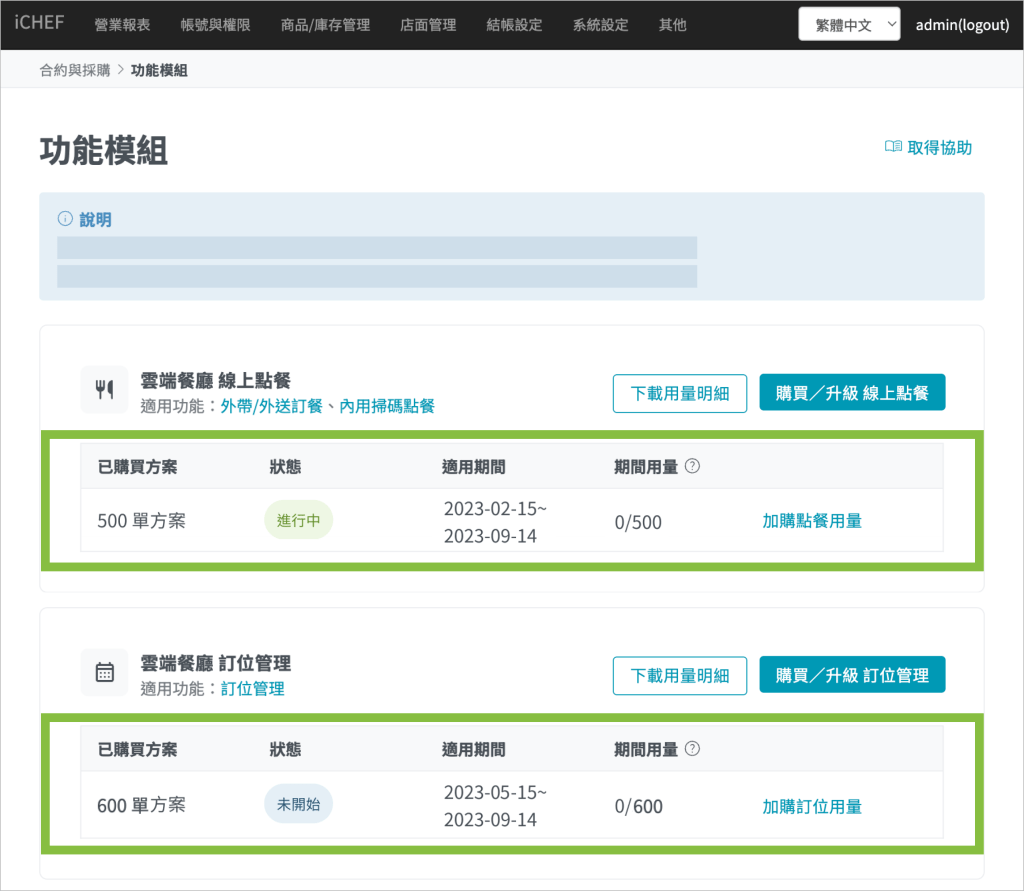Click the calendar reservation management icon
Image resolution: width=1024 pixels, height=891 pixels.
(104, 672)
